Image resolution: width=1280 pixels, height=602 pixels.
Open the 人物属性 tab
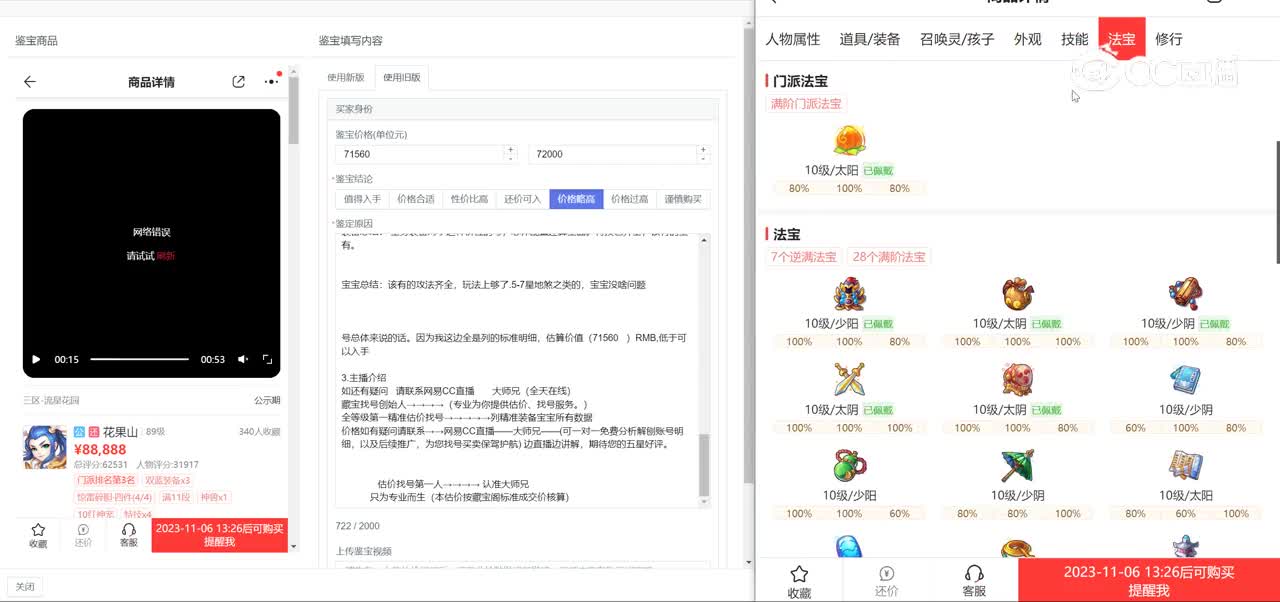click(793, 39)
